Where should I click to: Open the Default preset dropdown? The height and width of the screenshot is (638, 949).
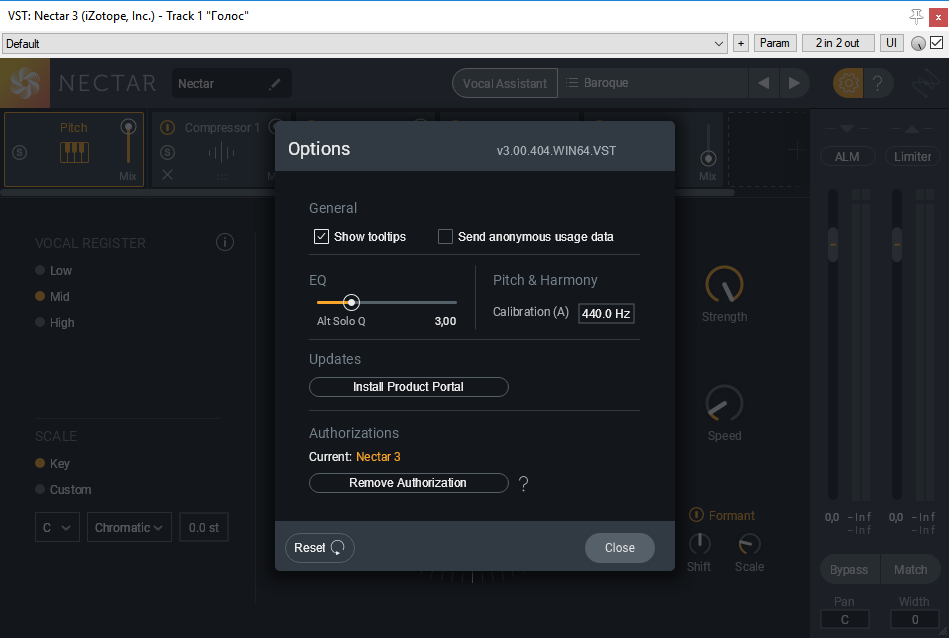pos(365,44)
